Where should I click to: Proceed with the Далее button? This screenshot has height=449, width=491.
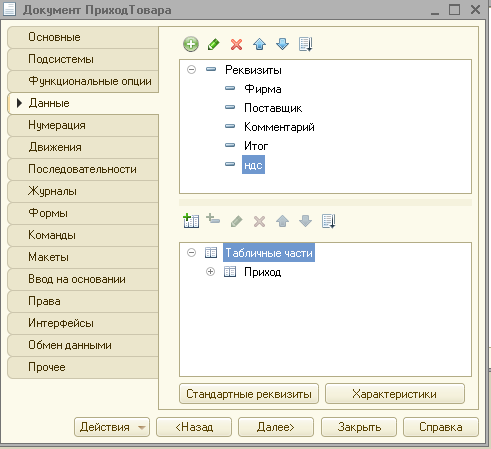(x=276, y=427)
